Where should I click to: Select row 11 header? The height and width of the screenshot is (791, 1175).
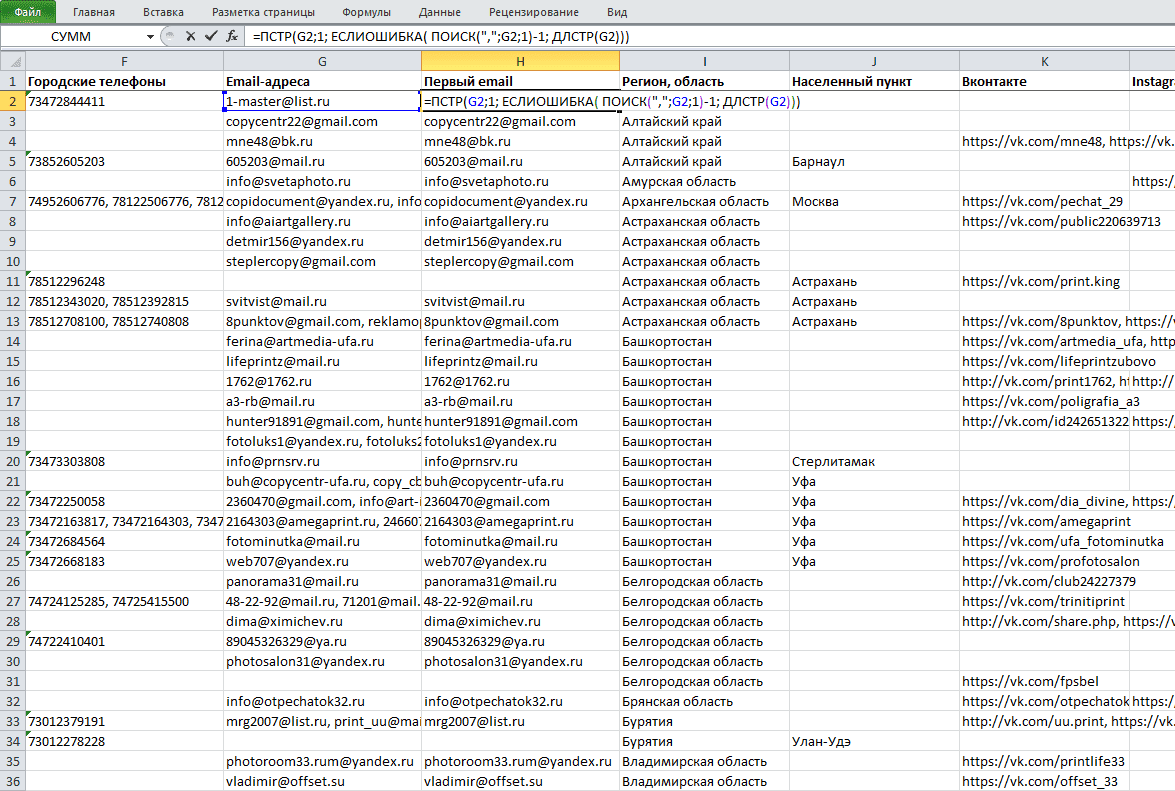(x=13, y=282)
